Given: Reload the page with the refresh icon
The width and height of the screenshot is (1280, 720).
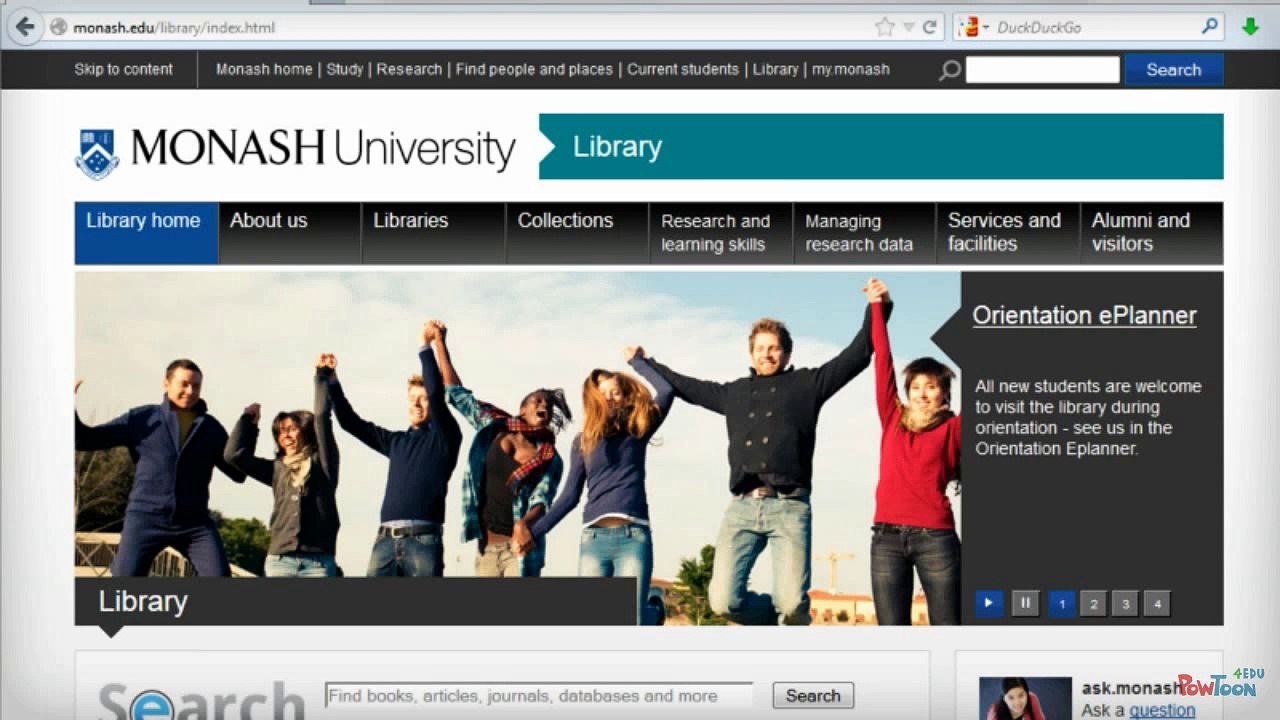Looking at the screenshot, I should pos(929,27).
